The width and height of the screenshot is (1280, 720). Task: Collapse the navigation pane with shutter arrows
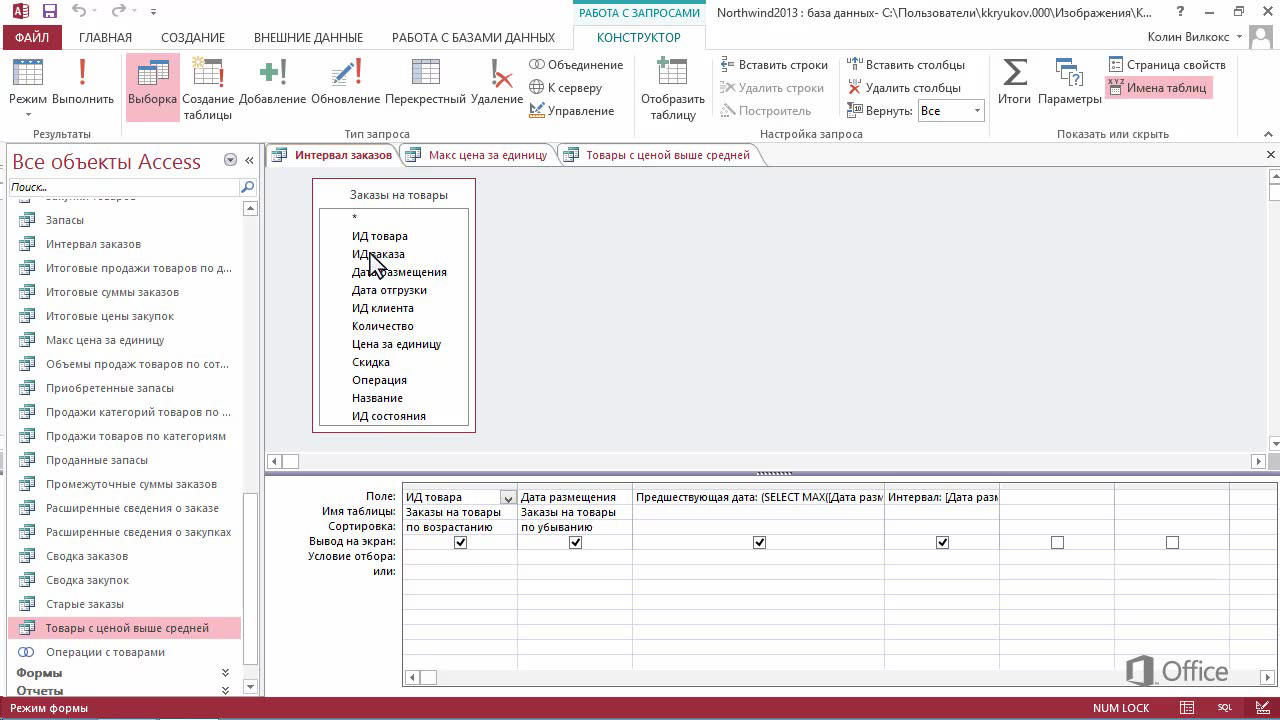pos(249,160)
